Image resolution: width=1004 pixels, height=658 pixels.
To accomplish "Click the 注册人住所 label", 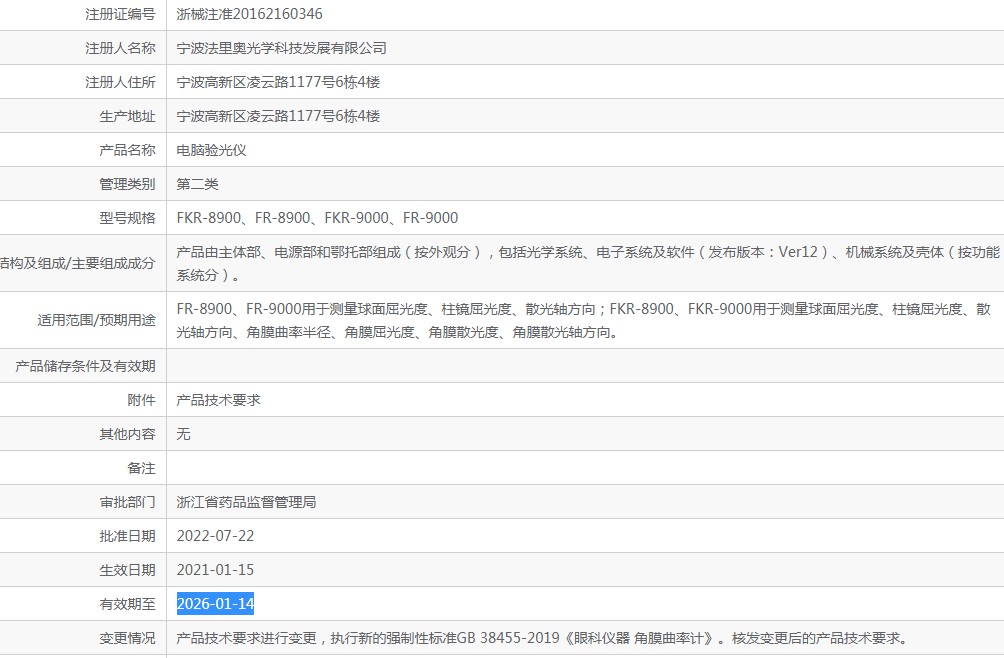I will (x=120, y=82).
